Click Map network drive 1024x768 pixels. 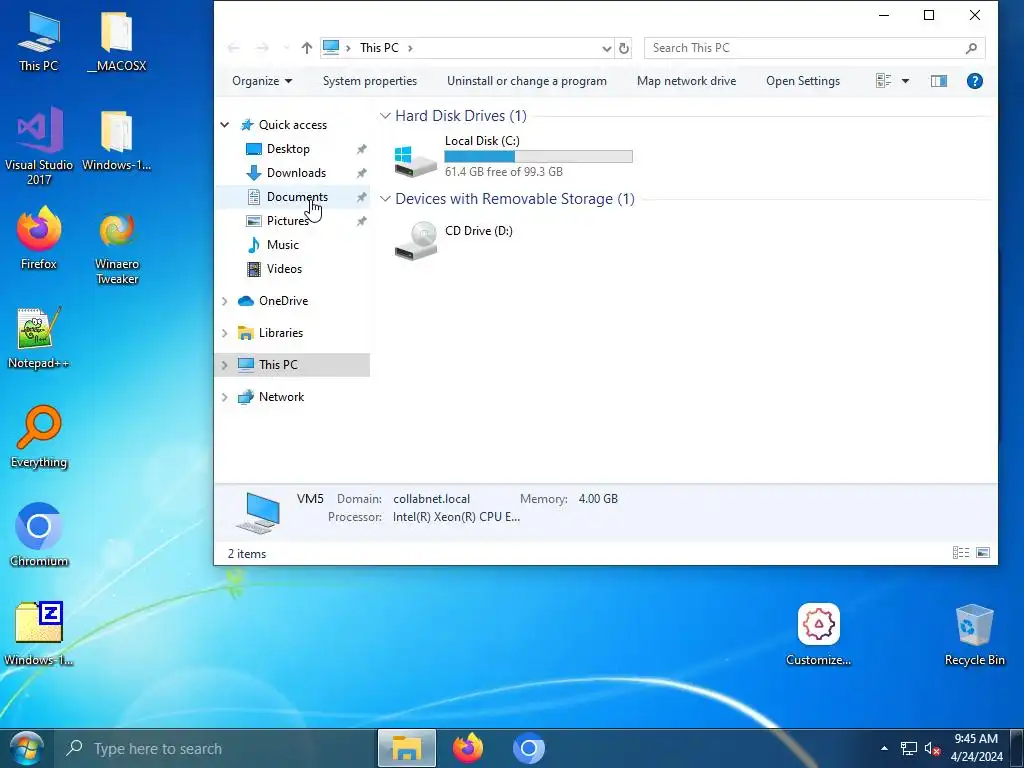686,81
